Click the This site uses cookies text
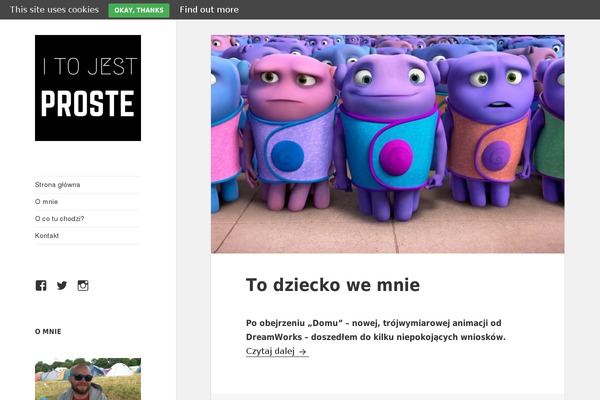The height and width of the screenshot is (400, 600). [54, 10]
